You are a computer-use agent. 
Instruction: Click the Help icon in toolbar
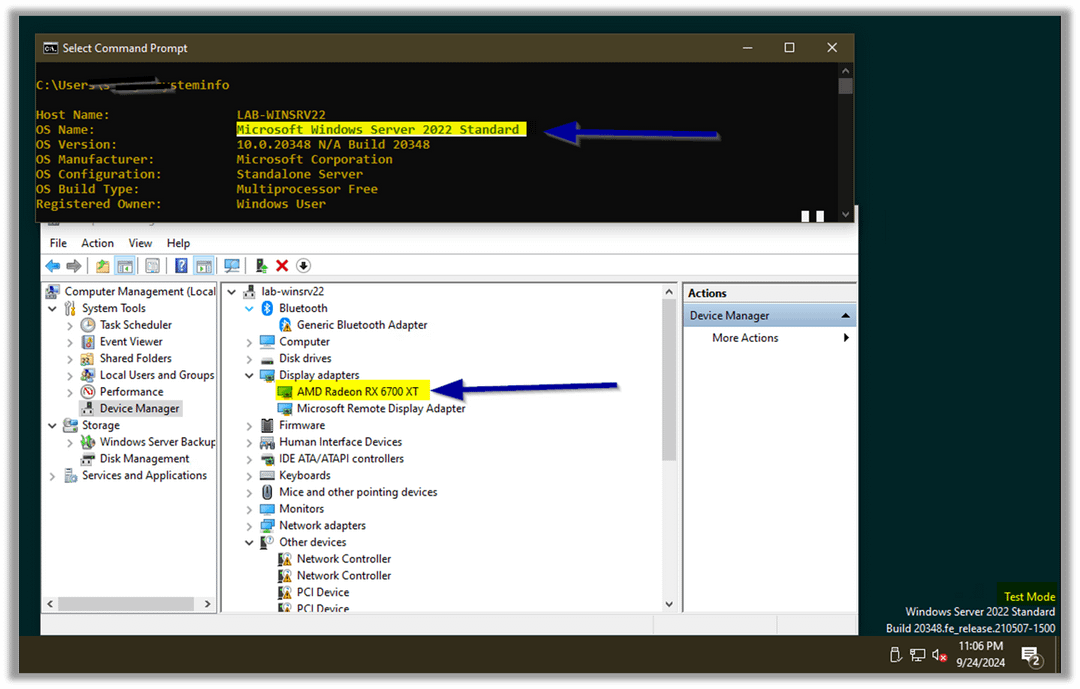coord(181,266)
